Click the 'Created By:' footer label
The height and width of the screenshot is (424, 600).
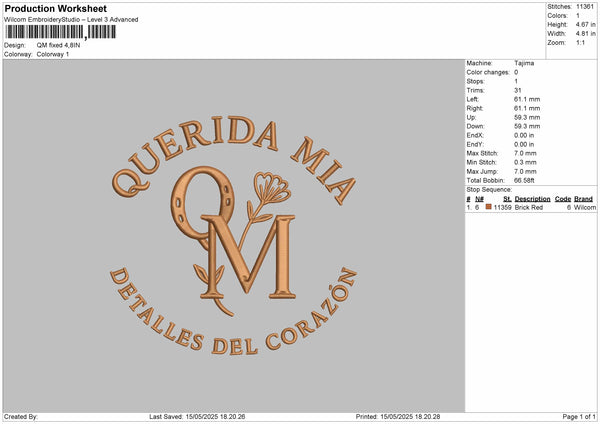(21, 416)
